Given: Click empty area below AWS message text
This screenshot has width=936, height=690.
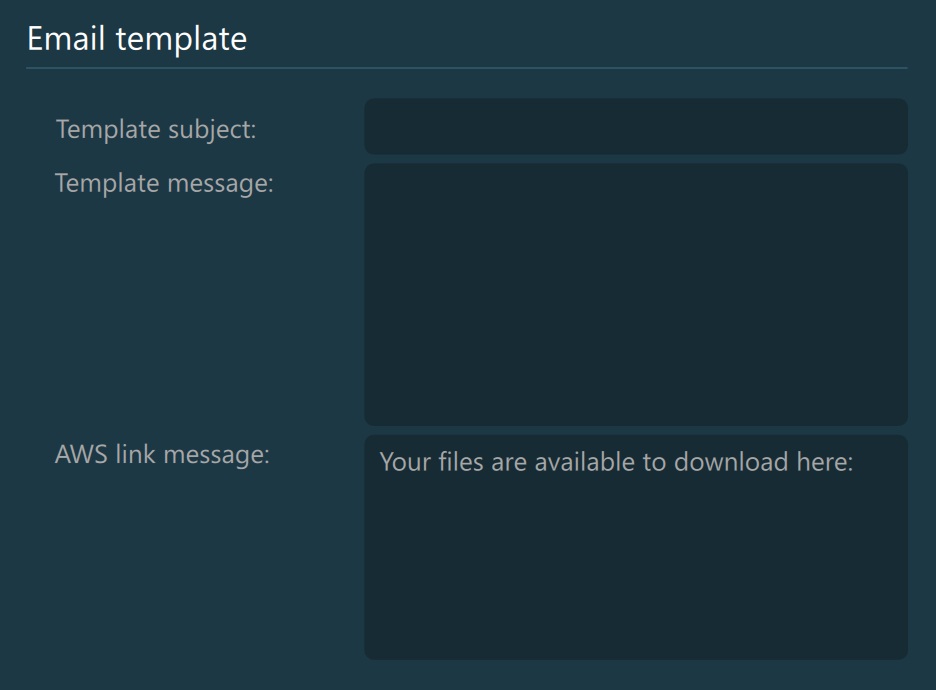Looking at the screenshot, I should (635, 590).
